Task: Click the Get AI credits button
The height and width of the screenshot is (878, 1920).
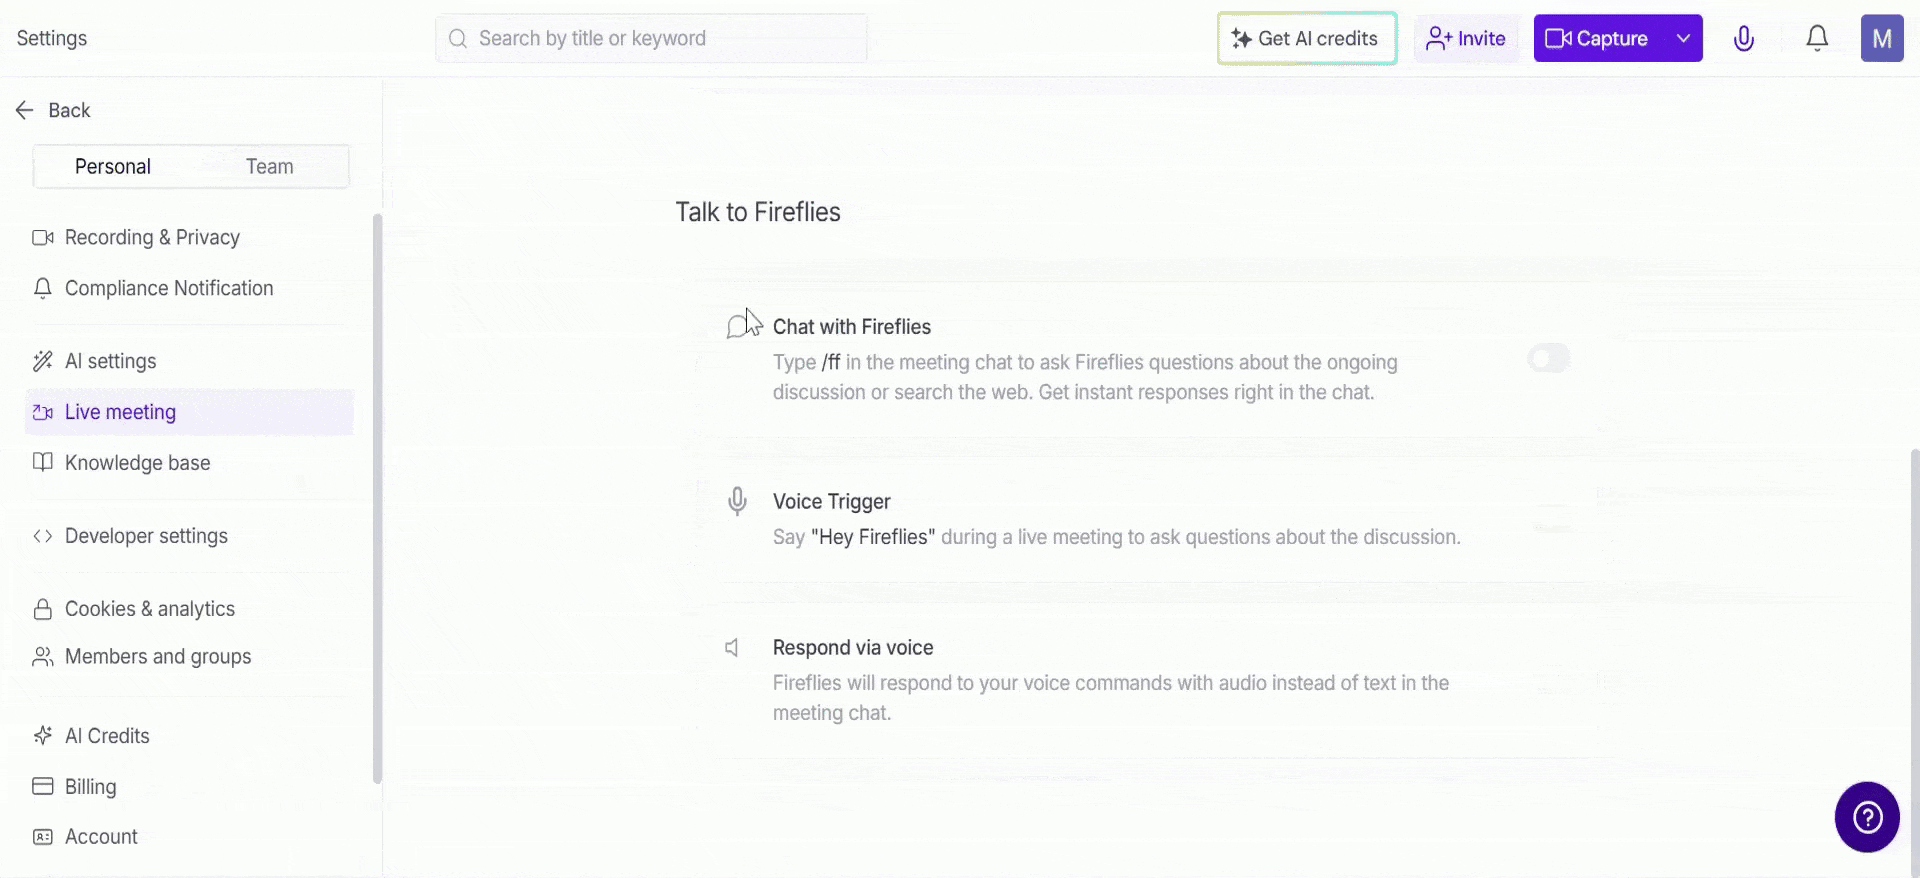Action: (1306, 39)
